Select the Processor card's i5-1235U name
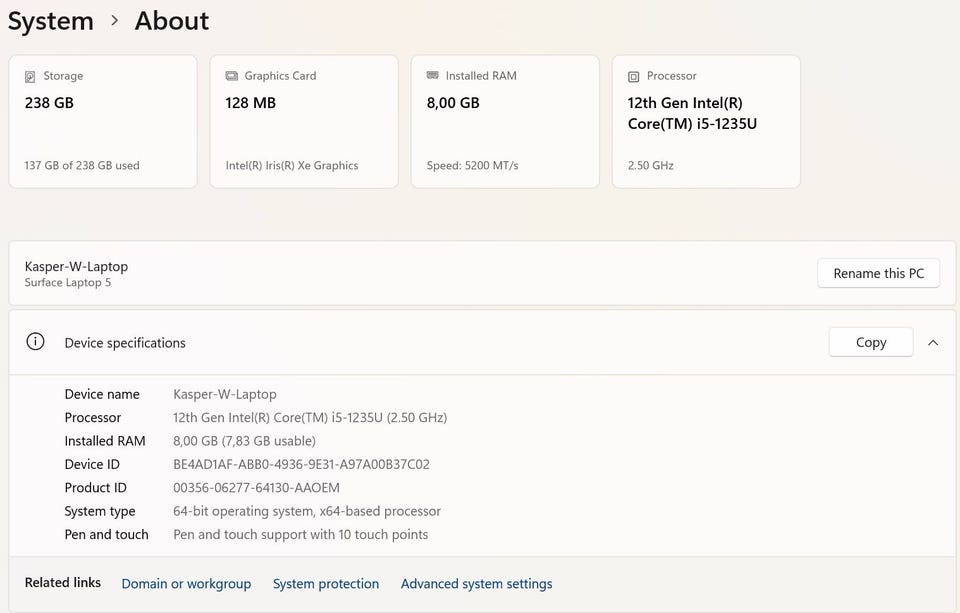Screen dimensions: 960x613 click(692, 113)
